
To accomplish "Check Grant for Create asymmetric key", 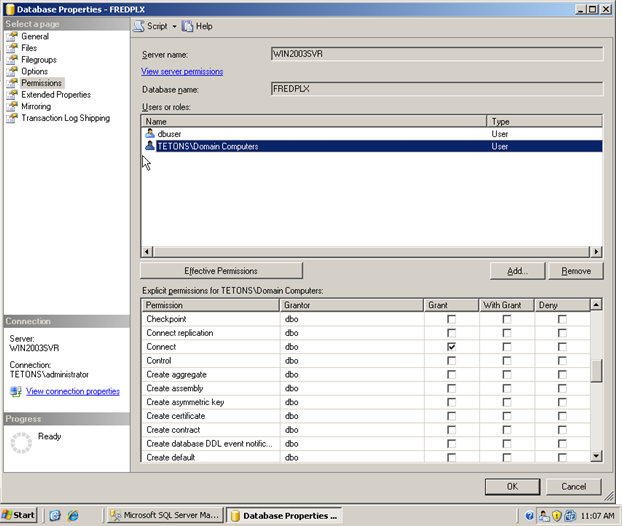I will tap(451, 402).
